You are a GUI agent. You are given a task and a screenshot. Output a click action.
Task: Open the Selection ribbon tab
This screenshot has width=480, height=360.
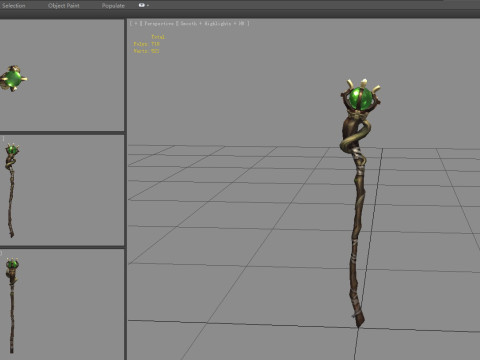pyautogui.click(x=13, y=6)
